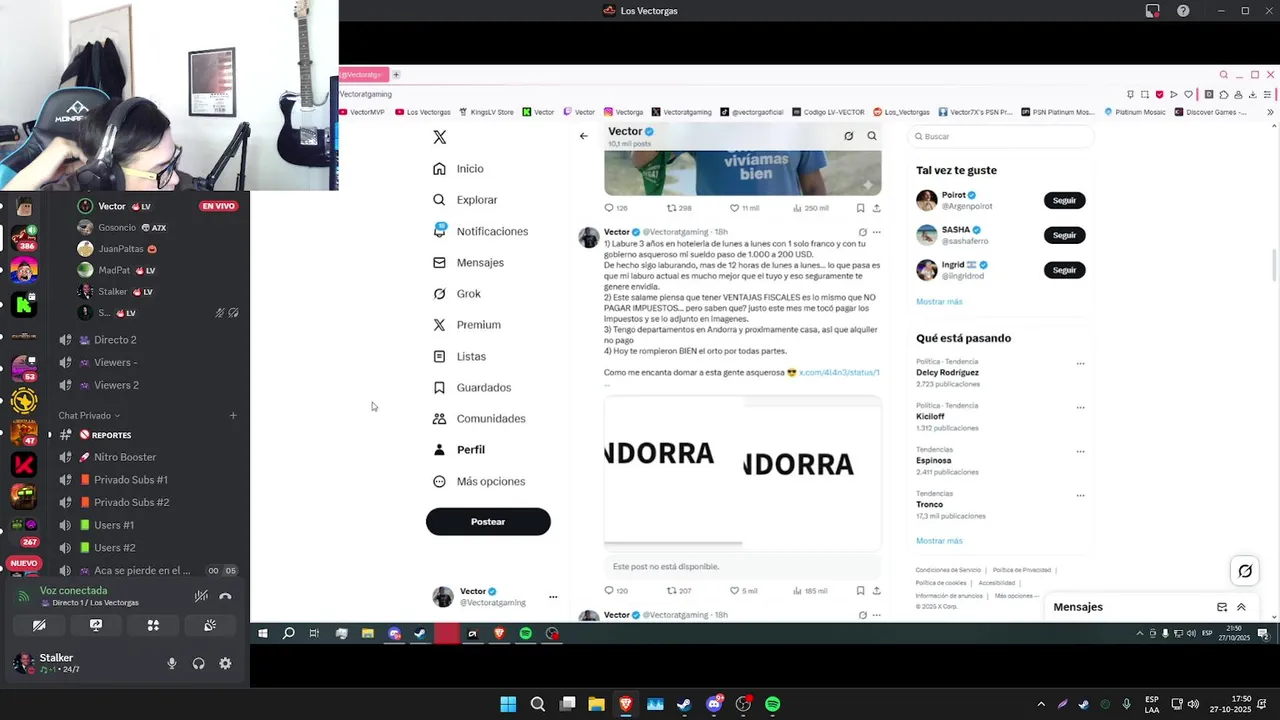
Task: Toggle Discord camera on
Action: 39,625
